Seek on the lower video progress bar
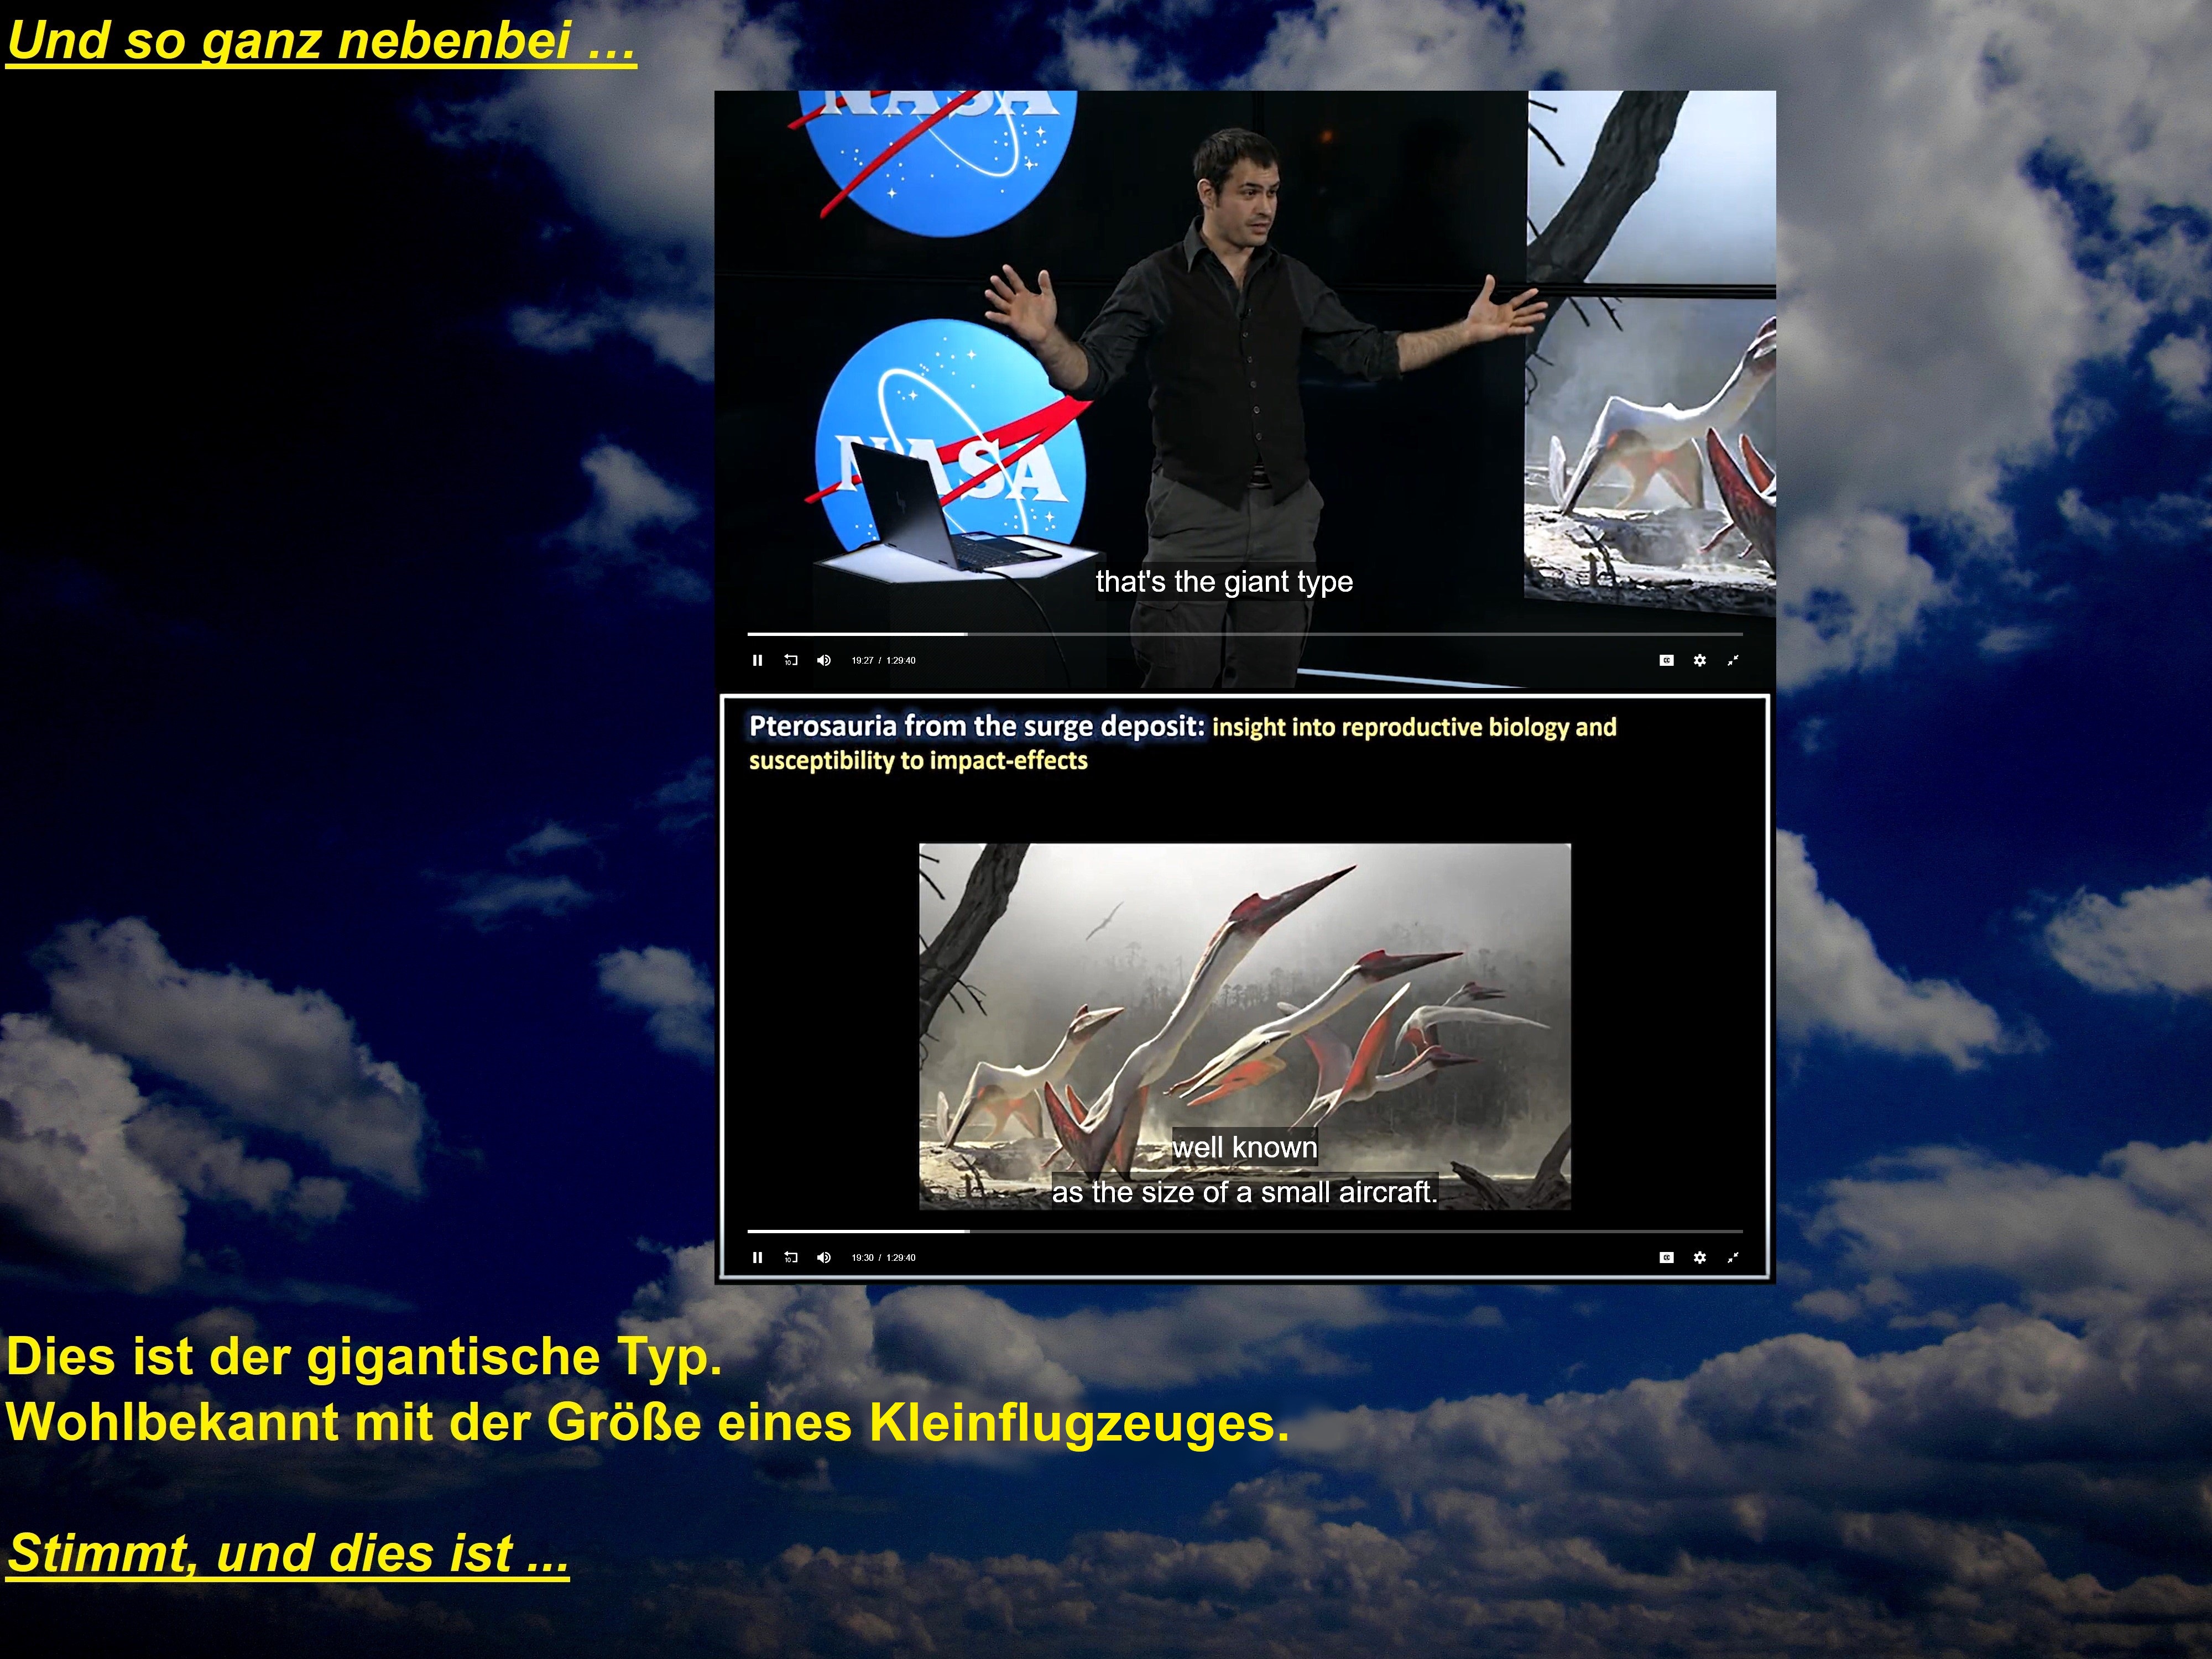The image size is (2212, 1659). tap(1245, 1231)
